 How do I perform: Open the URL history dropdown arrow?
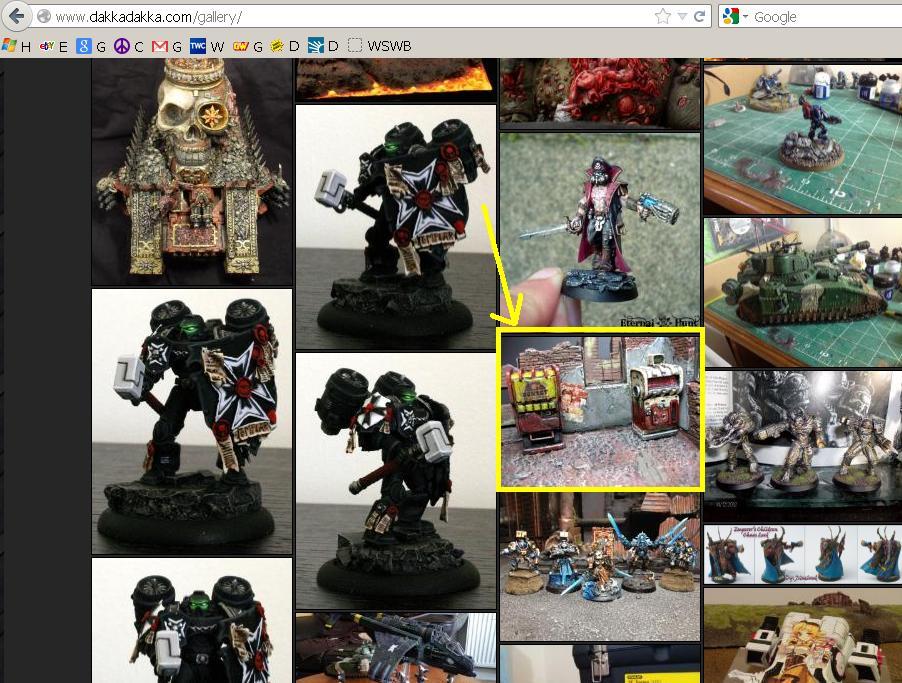[x=682, y=17]
